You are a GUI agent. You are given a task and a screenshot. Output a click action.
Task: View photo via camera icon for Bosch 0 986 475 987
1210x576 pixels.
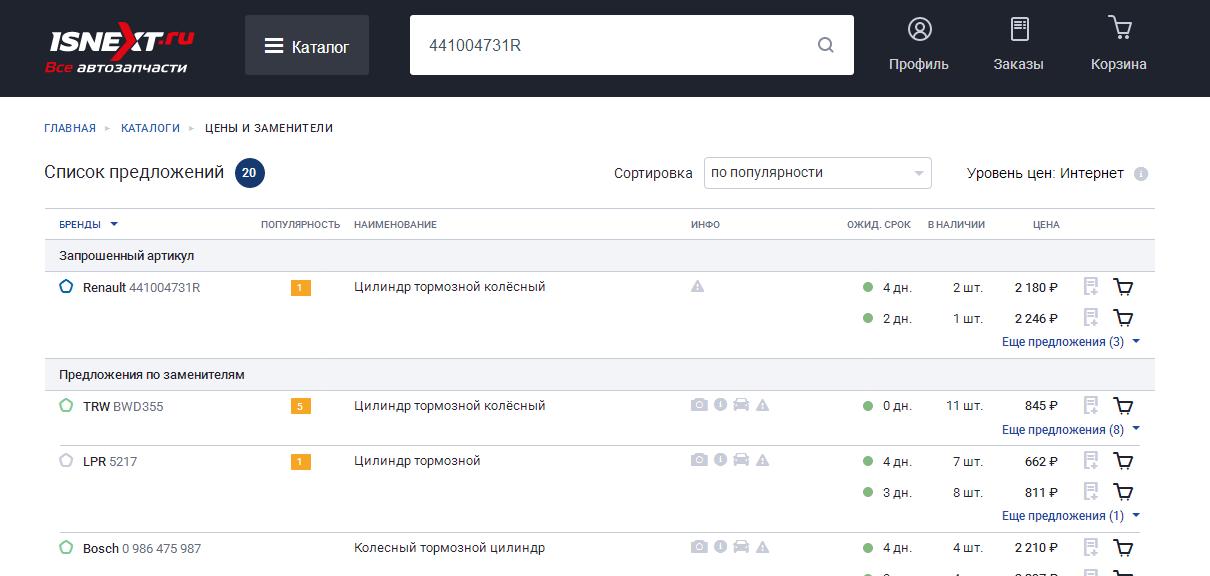(699, 547)
